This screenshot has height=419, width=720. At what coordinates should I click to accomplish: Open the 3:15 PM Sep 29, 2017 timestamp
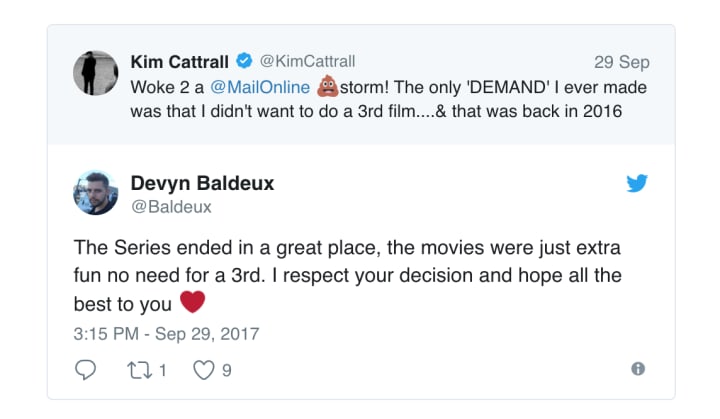point(166,334)
